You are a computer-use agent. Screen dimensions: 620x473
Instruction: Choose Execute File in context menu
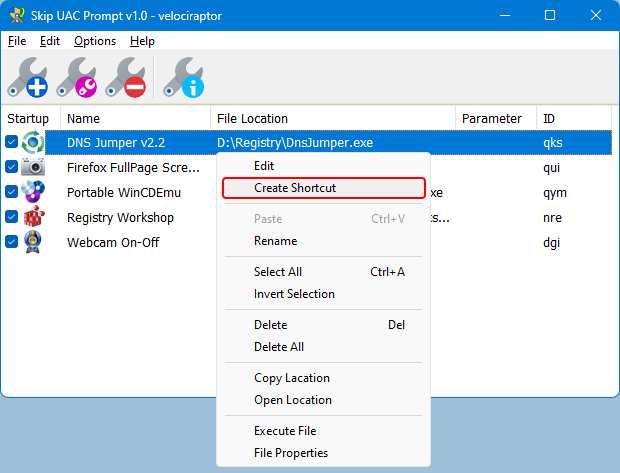pos(323,431)
